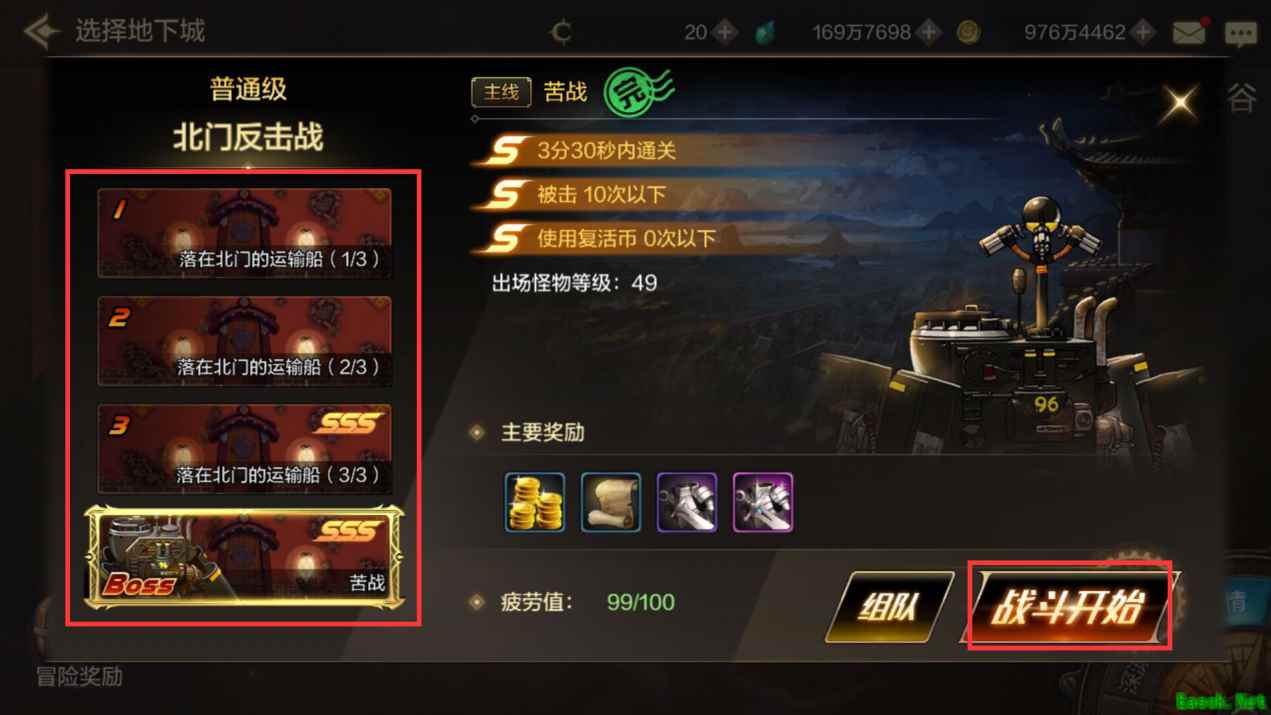Click the gold coins reward icon
The height and width of the screenshot is (715, 1271).
535,502
